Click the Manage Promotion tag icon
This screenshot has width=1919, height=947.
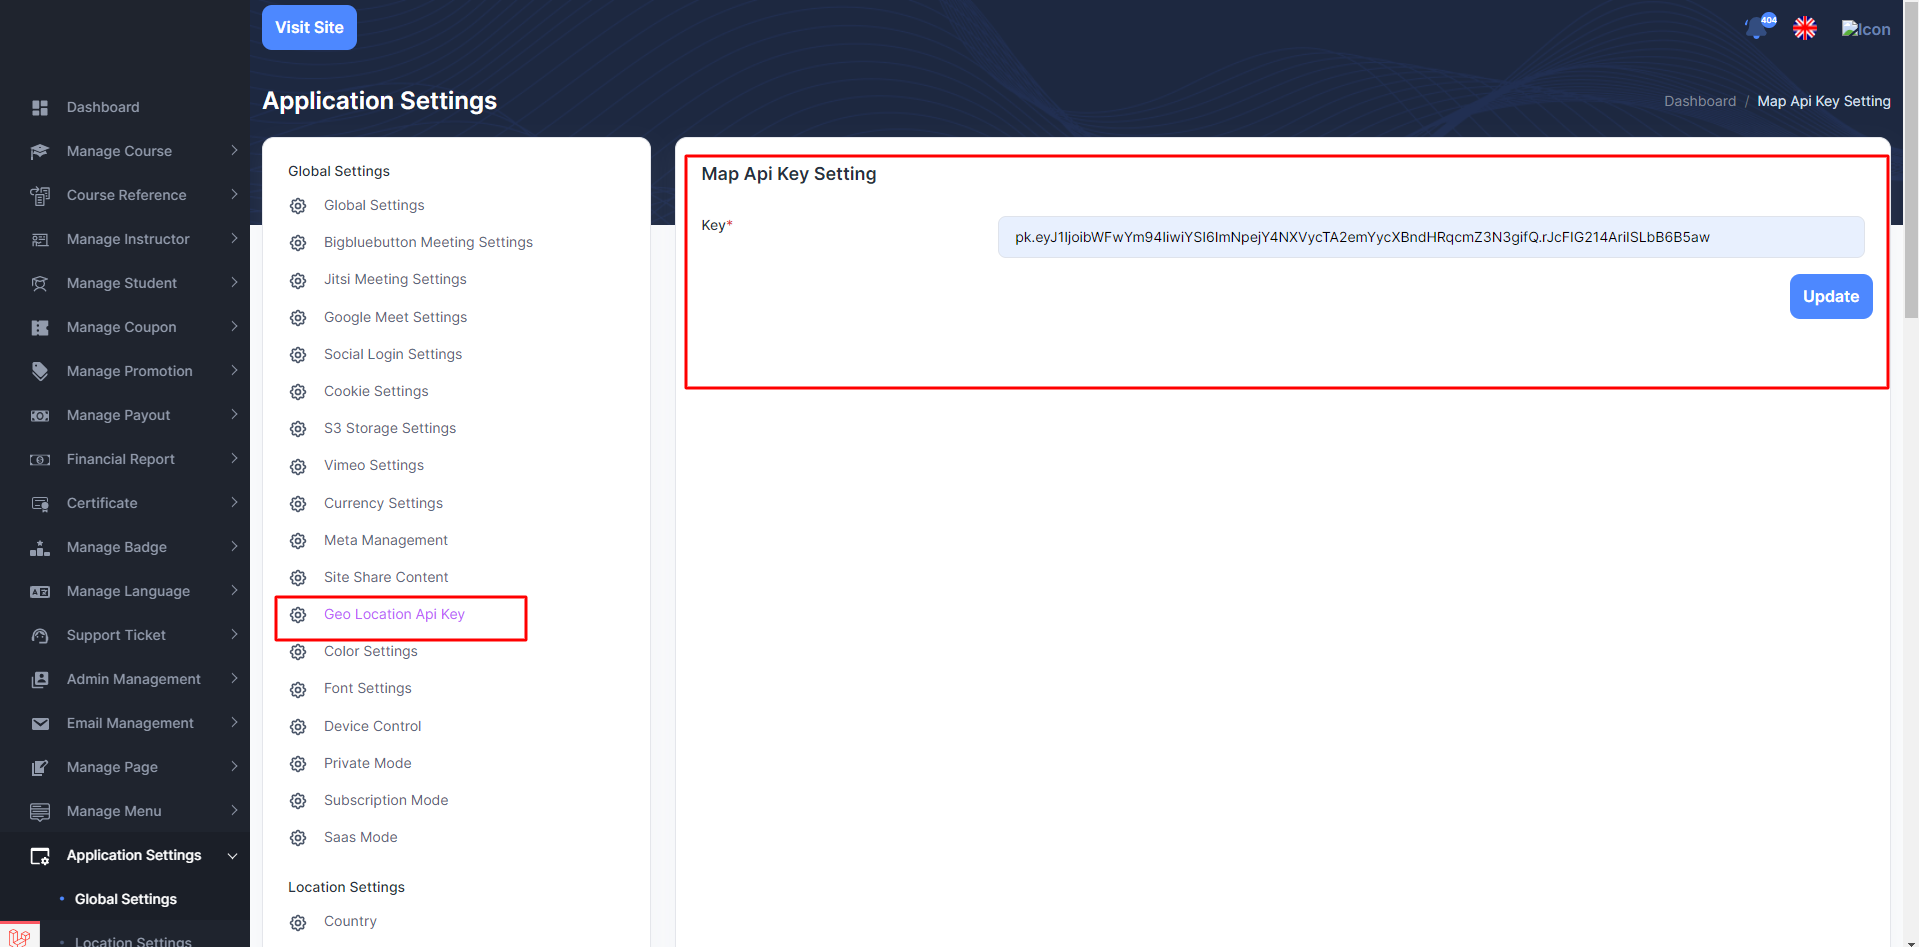40,371
